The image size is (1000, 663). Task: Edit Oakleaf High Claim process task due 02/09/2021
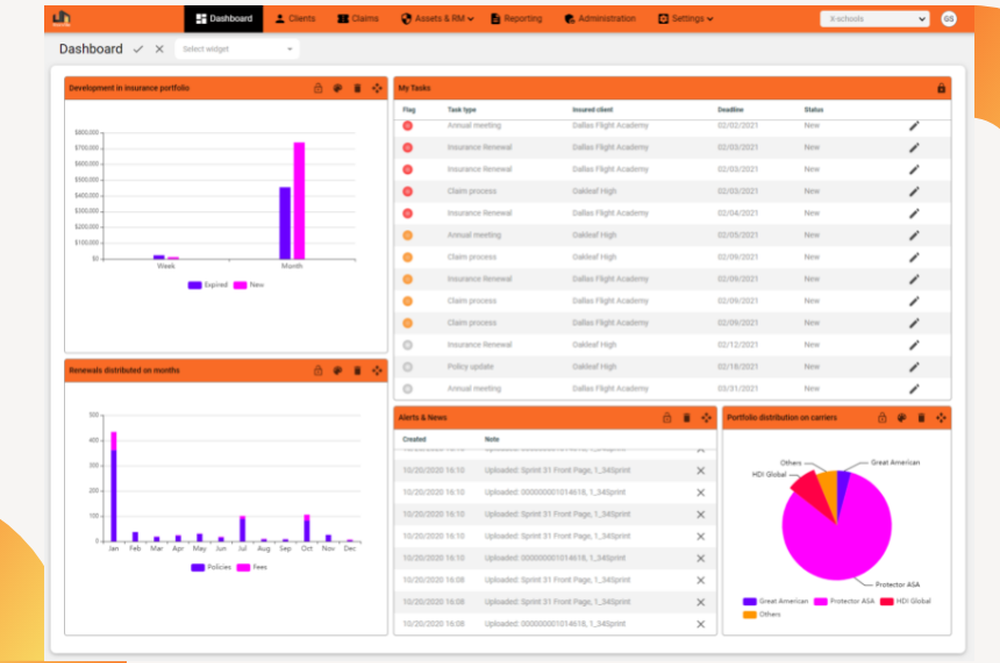click(914, 257)
